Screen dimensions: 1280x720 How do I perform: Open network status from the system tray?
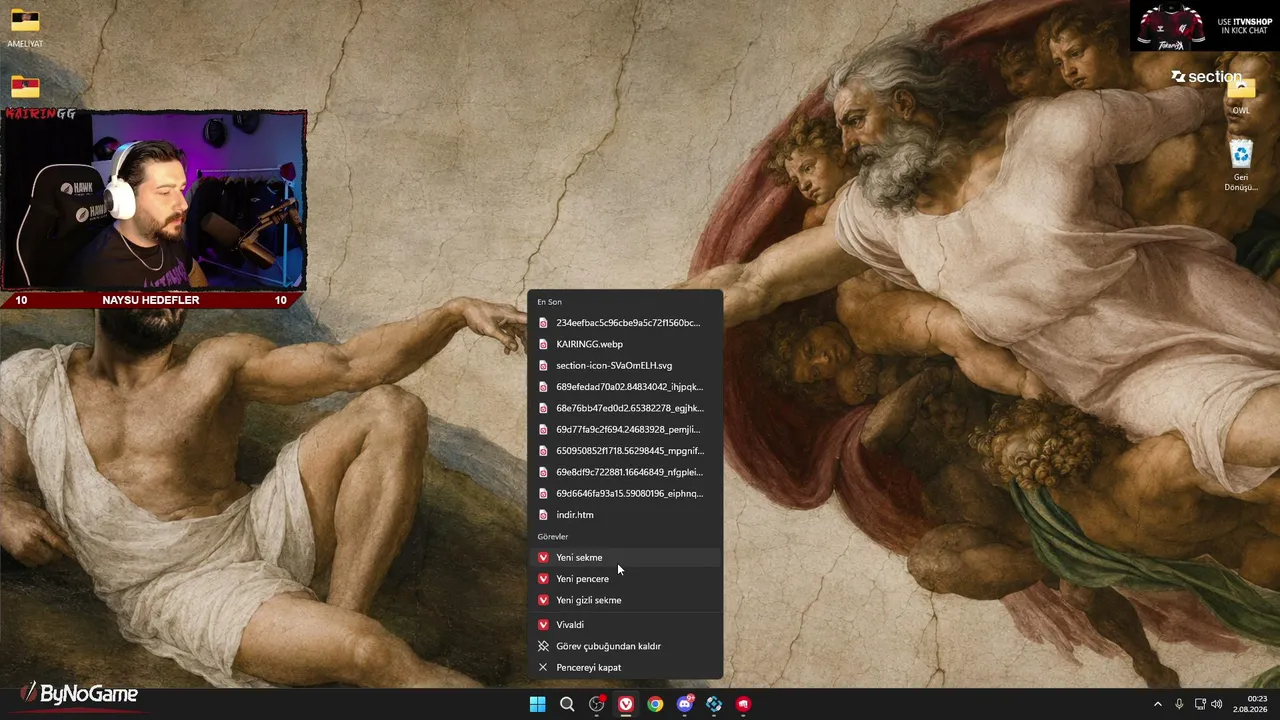click(1200, 704)
